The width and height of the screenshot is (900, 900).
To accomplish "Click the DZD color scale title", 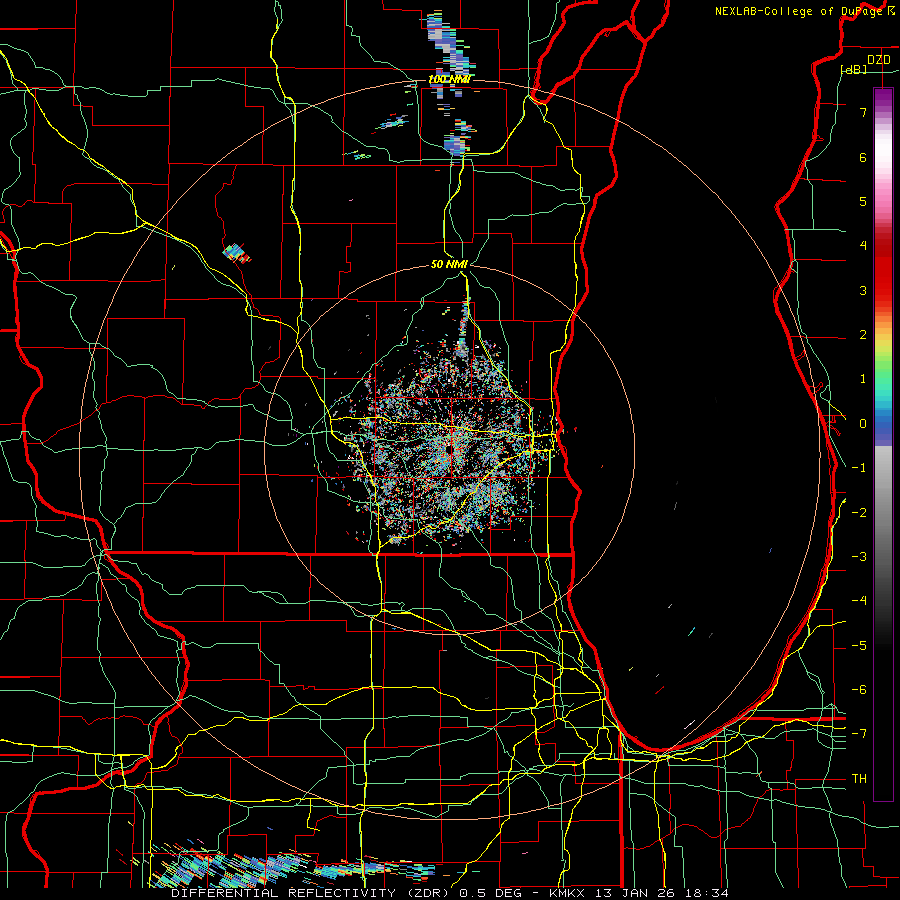I will coord(878,60).
